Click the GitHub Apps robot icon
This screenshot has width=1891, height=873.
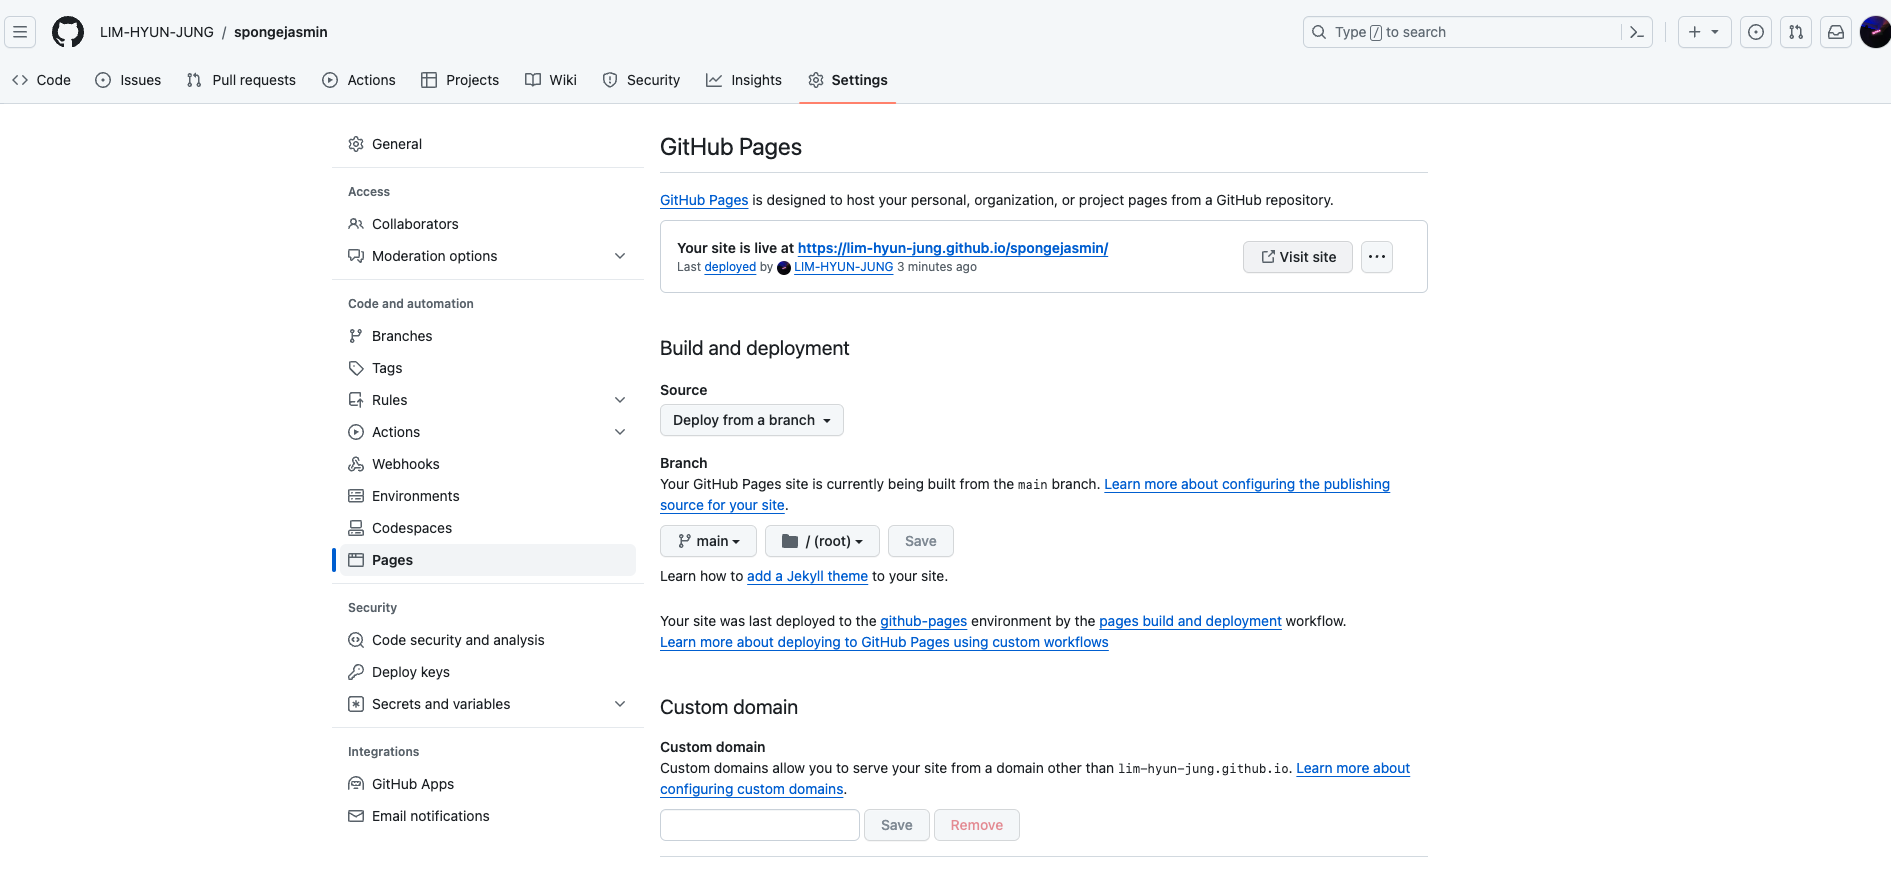click(x=356, y=784)
